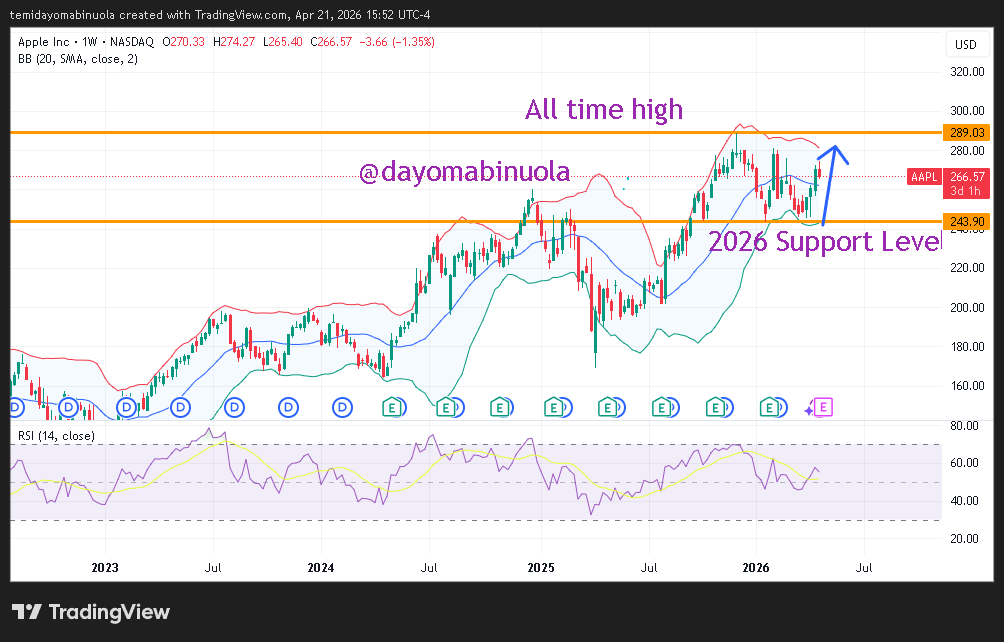Open the dividend marker for November 2023
Image resolution: width=1004 pixels, height=642 pixels.
(289, 407)
